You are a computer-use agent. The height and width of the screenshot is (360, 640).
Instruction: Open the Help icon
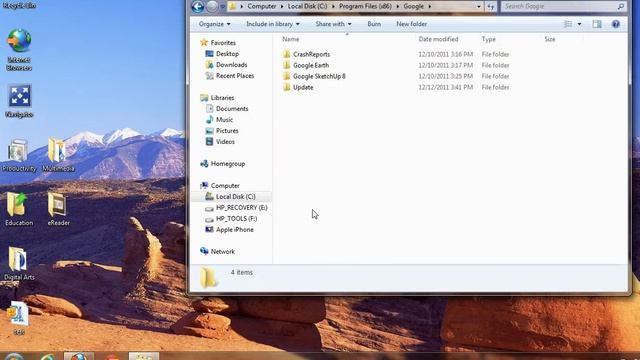[616, 24]
